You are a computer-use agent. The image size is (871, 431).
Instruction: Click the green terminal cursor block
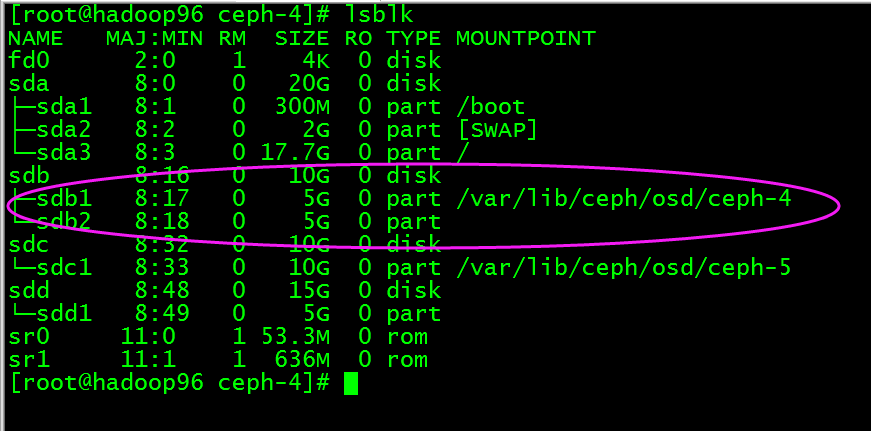pos(351,384)
